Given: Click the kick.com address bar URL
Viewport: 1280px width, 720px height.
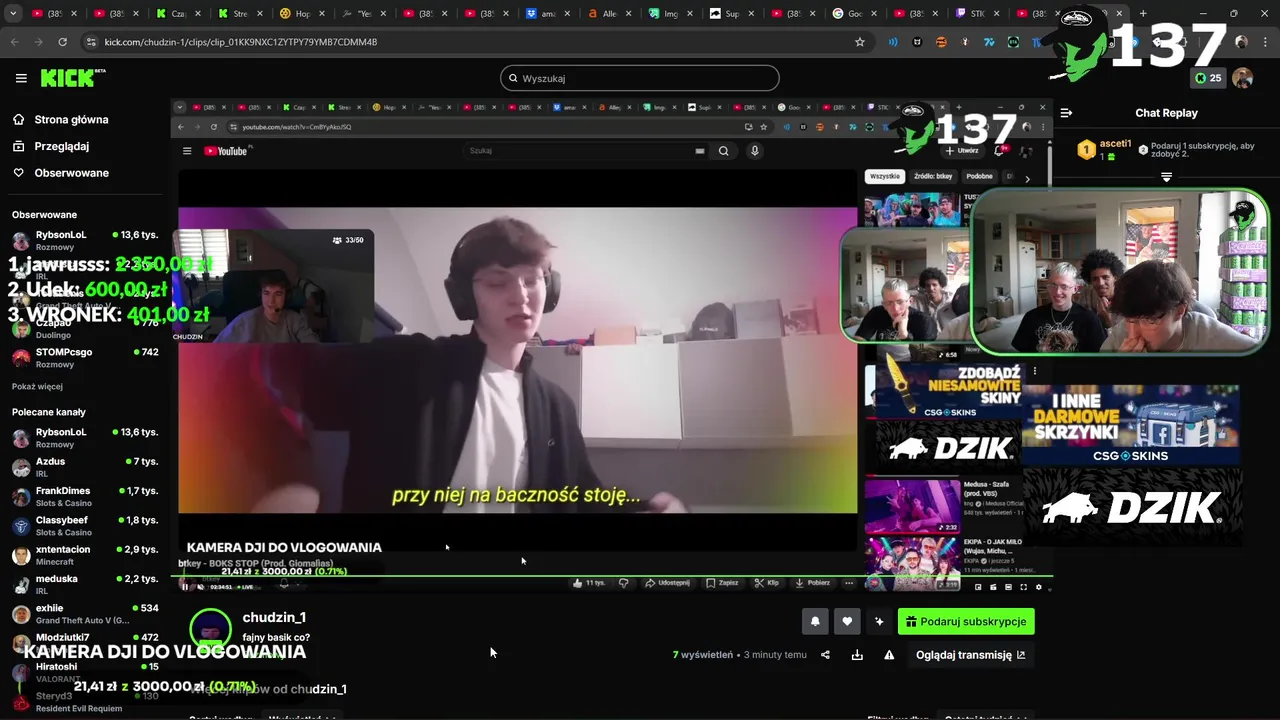Looking at the screenshot, I should coord(241,42).
